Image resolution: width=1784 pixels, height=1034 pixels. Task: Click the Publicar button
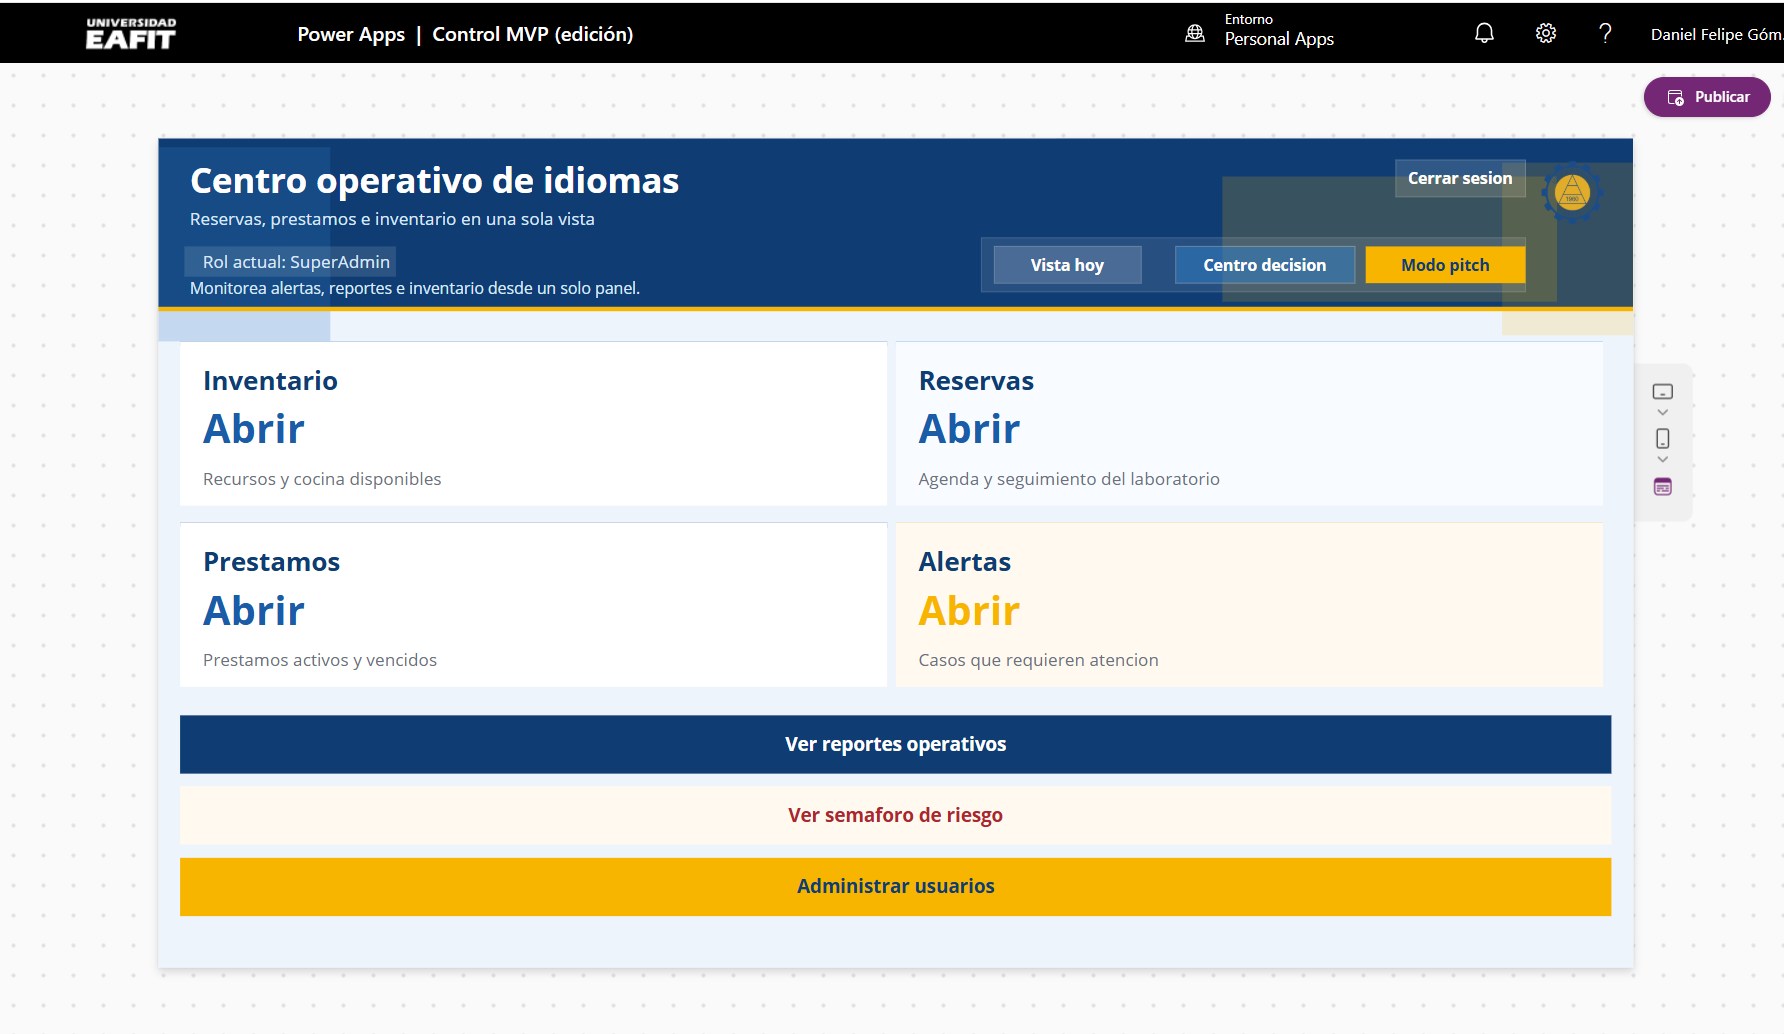click(x=1707, y=97)
